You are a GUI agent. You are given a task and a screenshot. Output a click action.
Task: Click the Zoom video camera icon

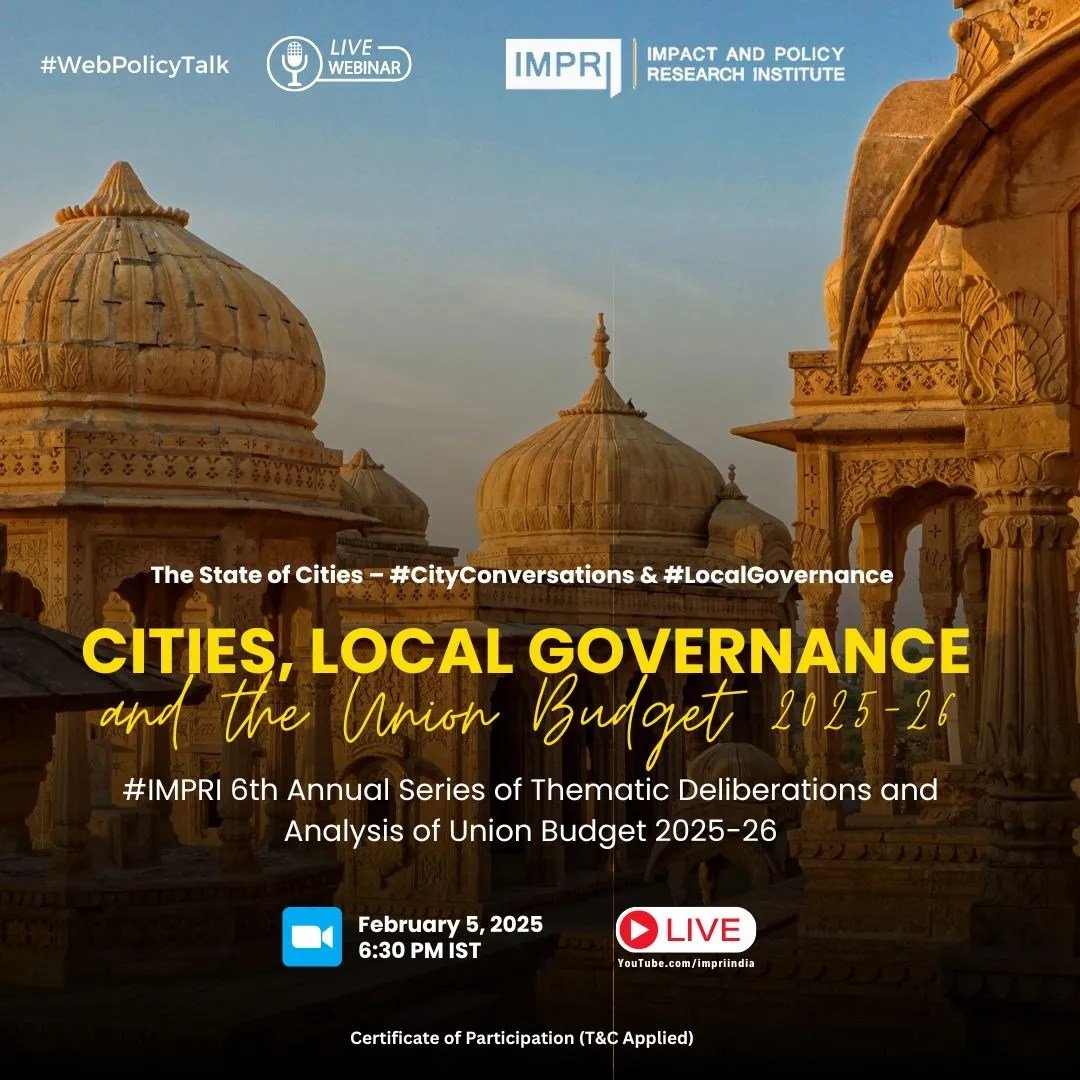[312, 937]
